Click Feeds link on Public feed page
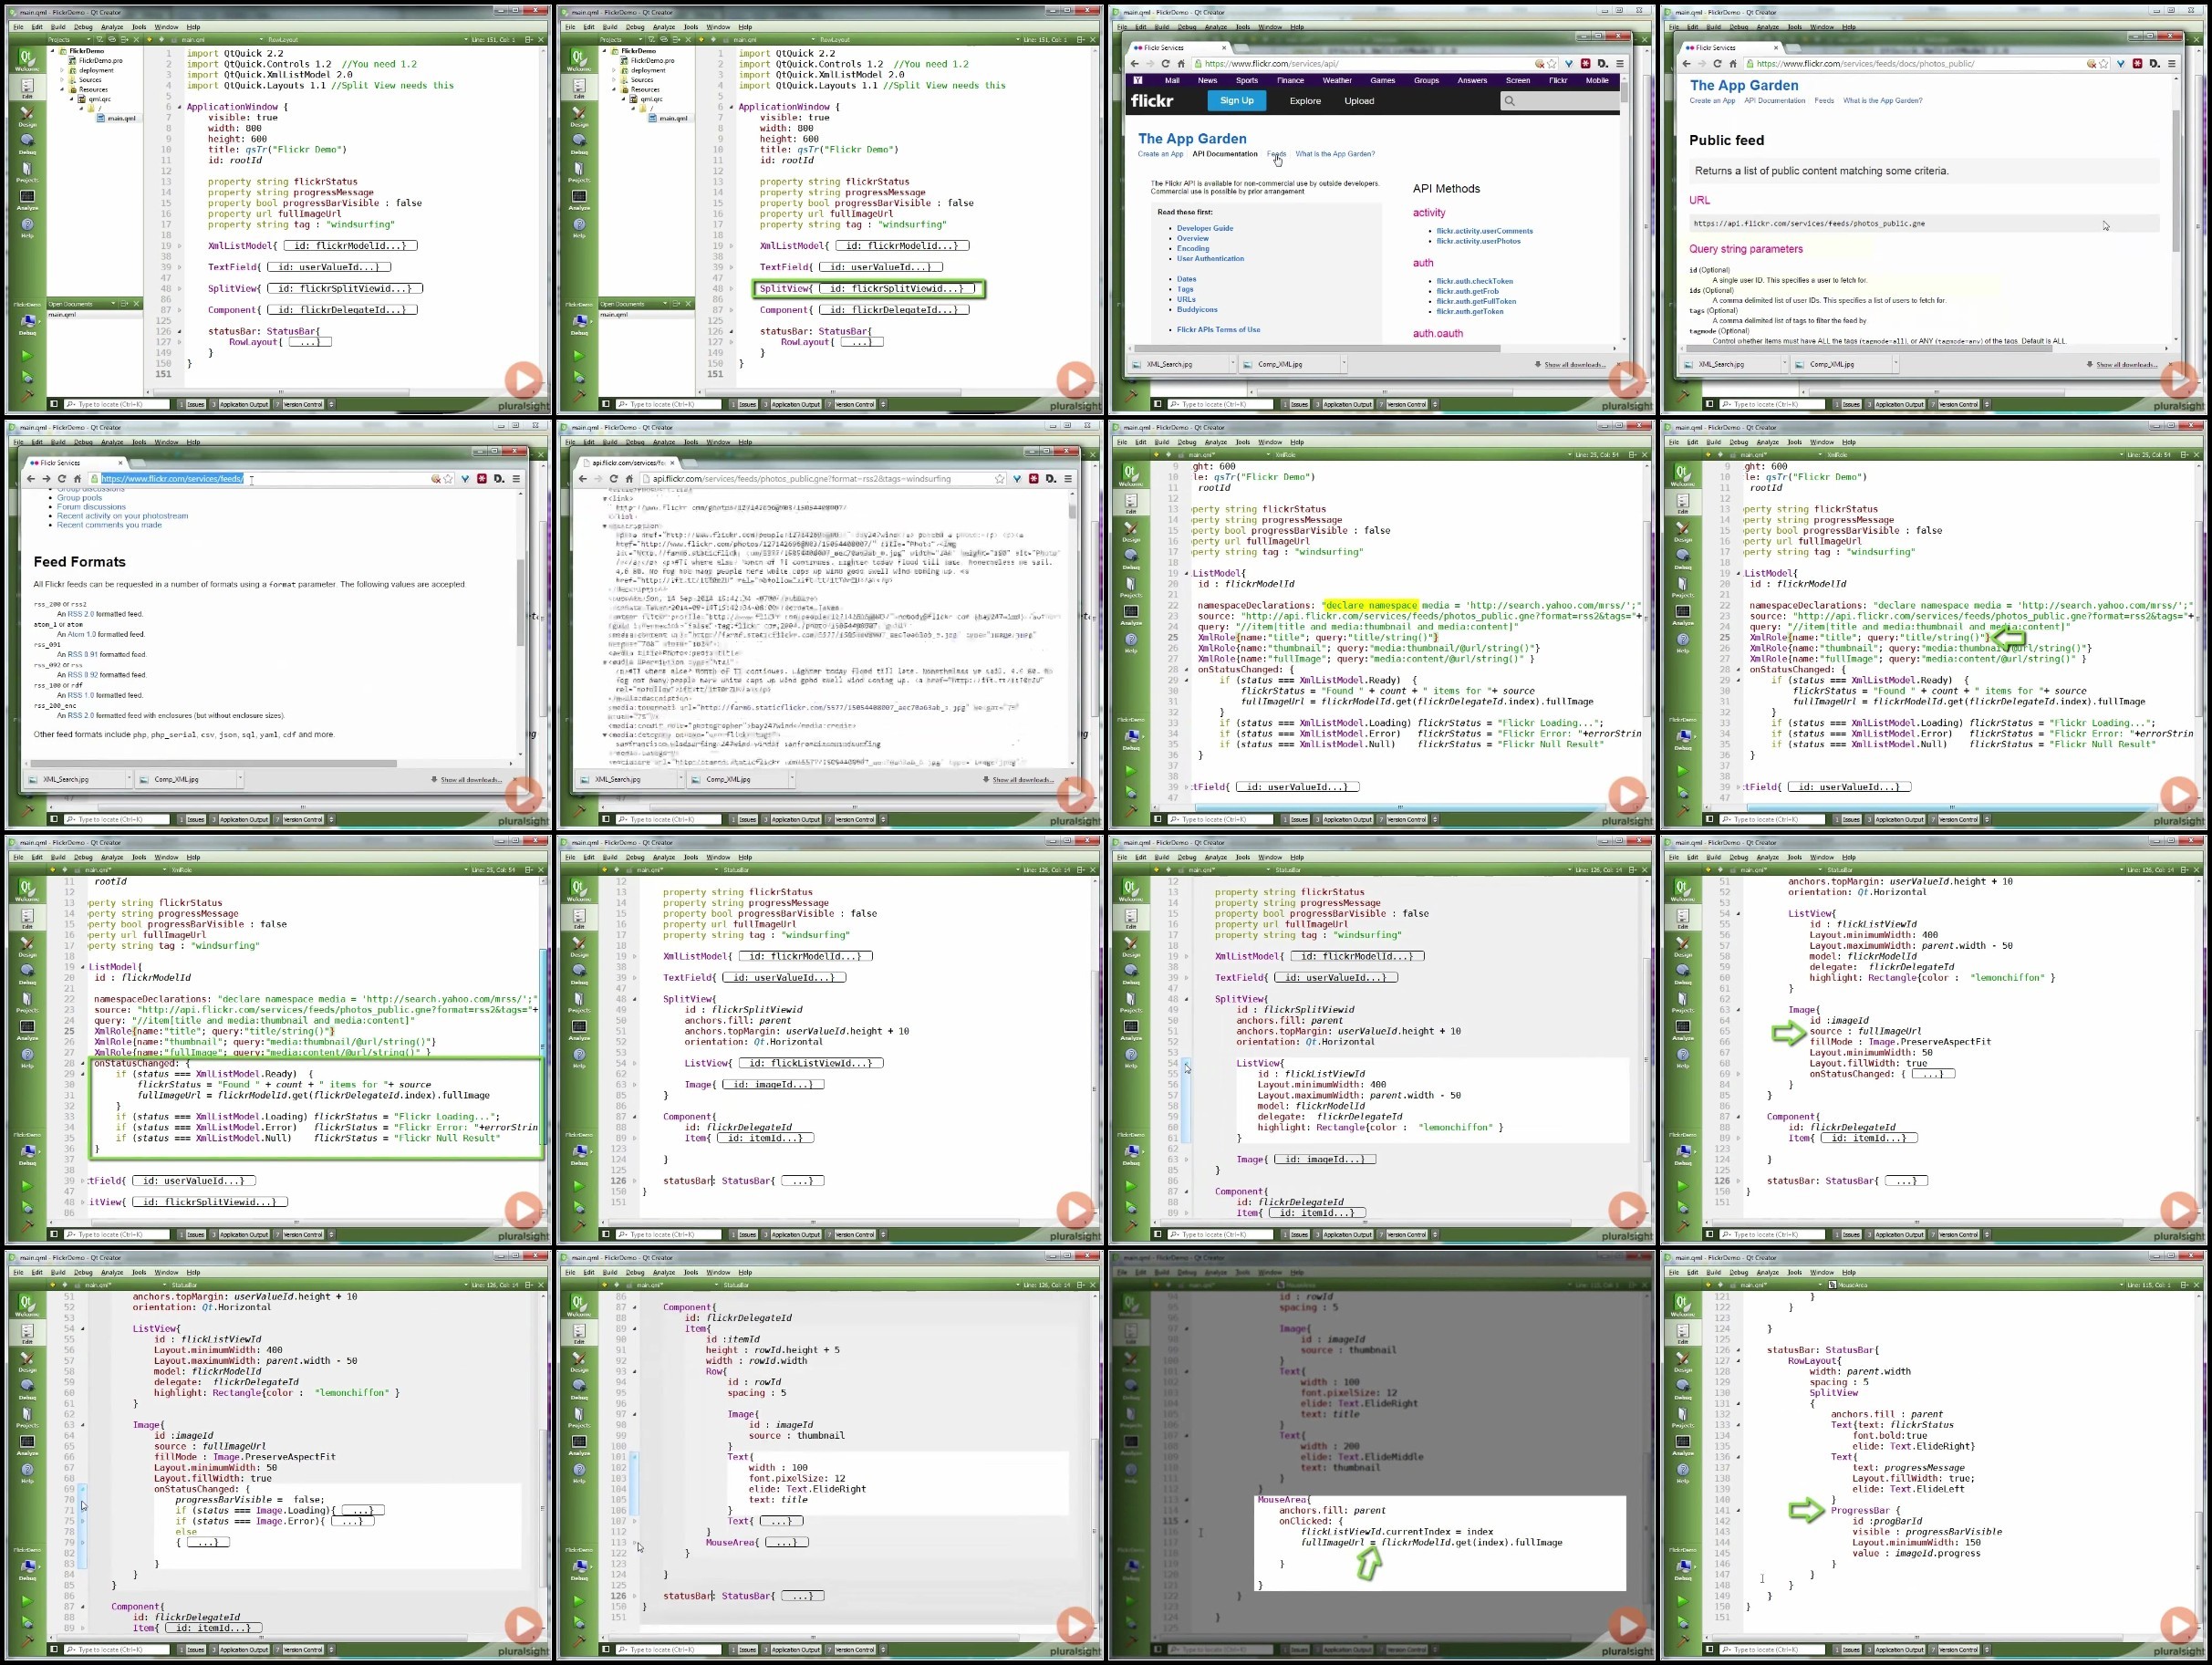2212x1665 pixels. pos(1824,100)
